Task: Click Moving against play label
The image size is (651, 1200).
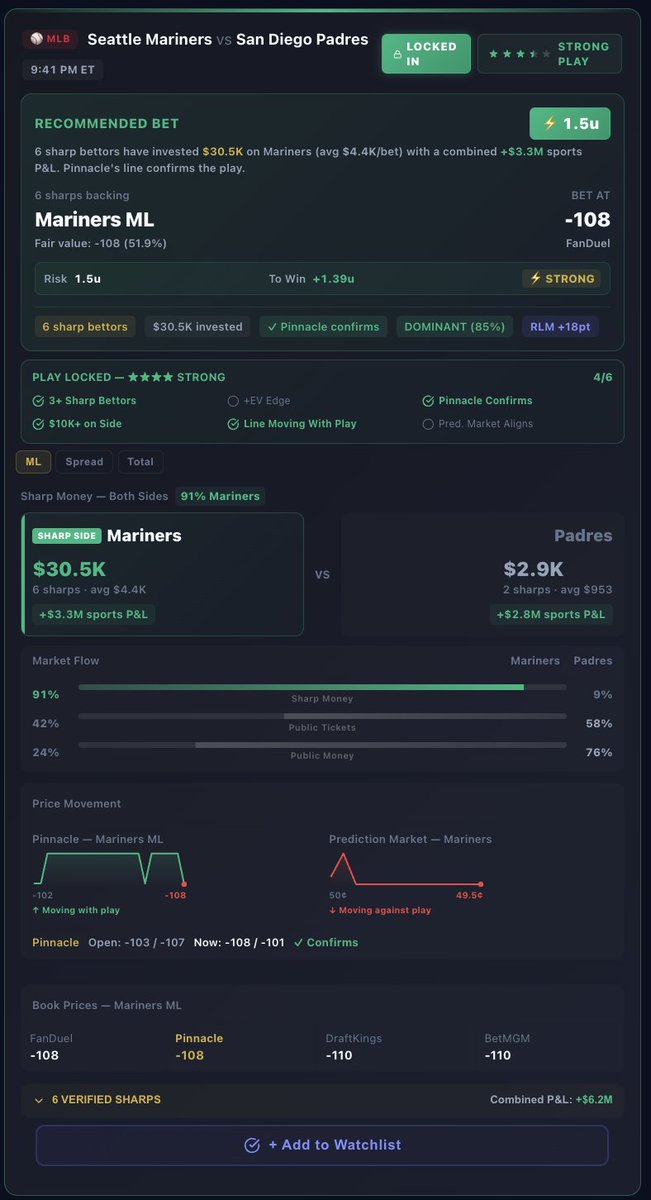Action: tap(380, 910)
